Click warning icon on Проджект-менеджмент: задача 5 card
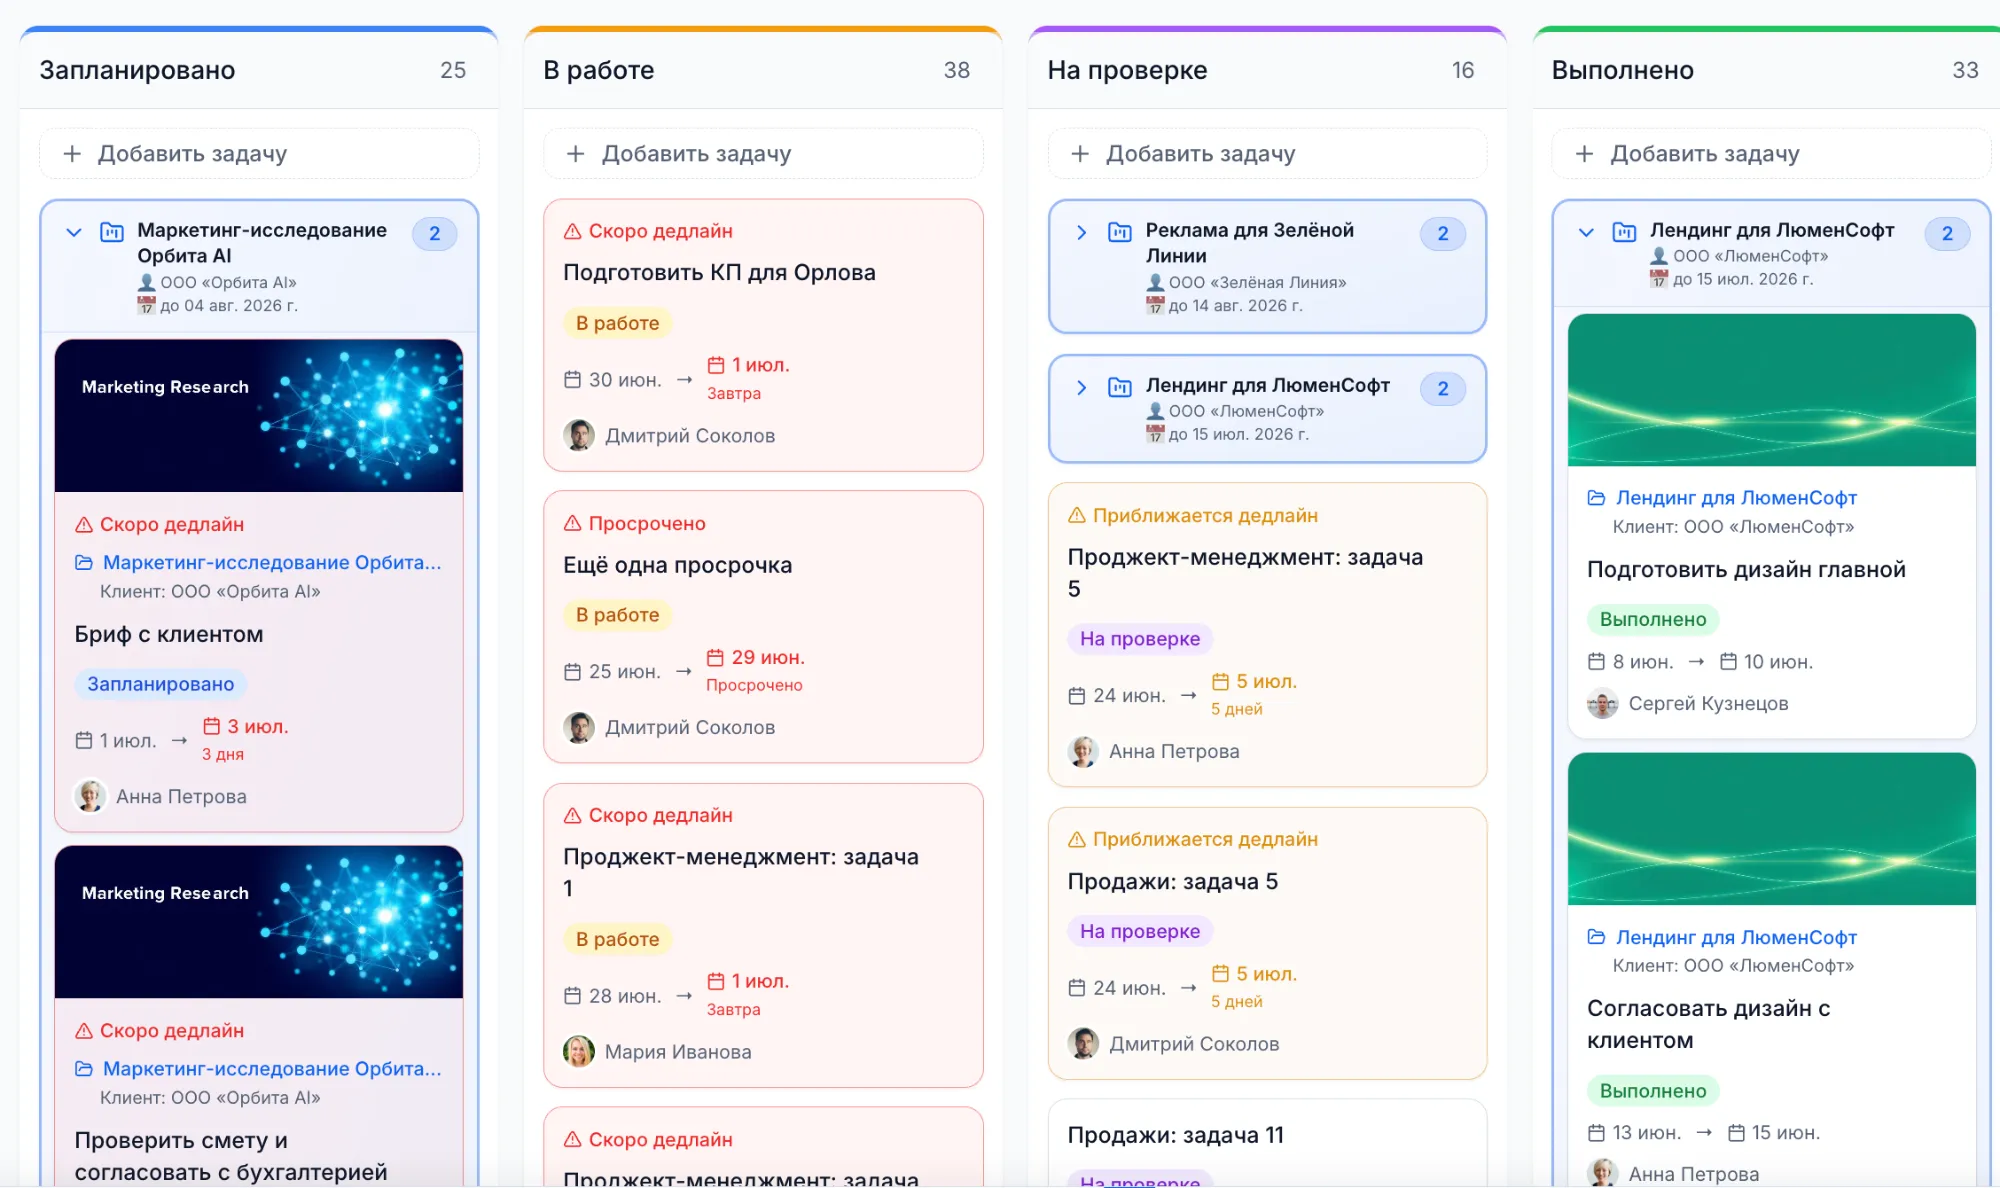This screenshot has width=2000, height=1188. (1077, 515)
